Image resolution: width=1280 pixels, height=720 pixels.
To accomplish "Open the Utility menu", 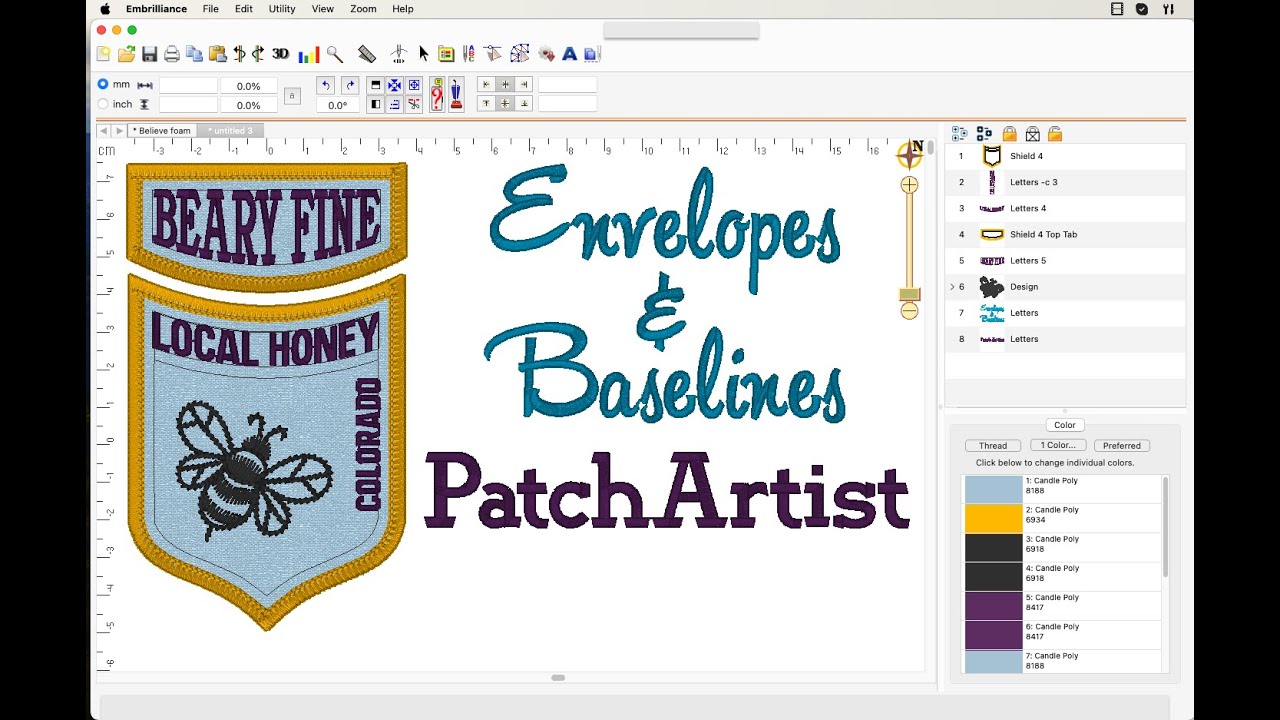I will coord(282,9).
